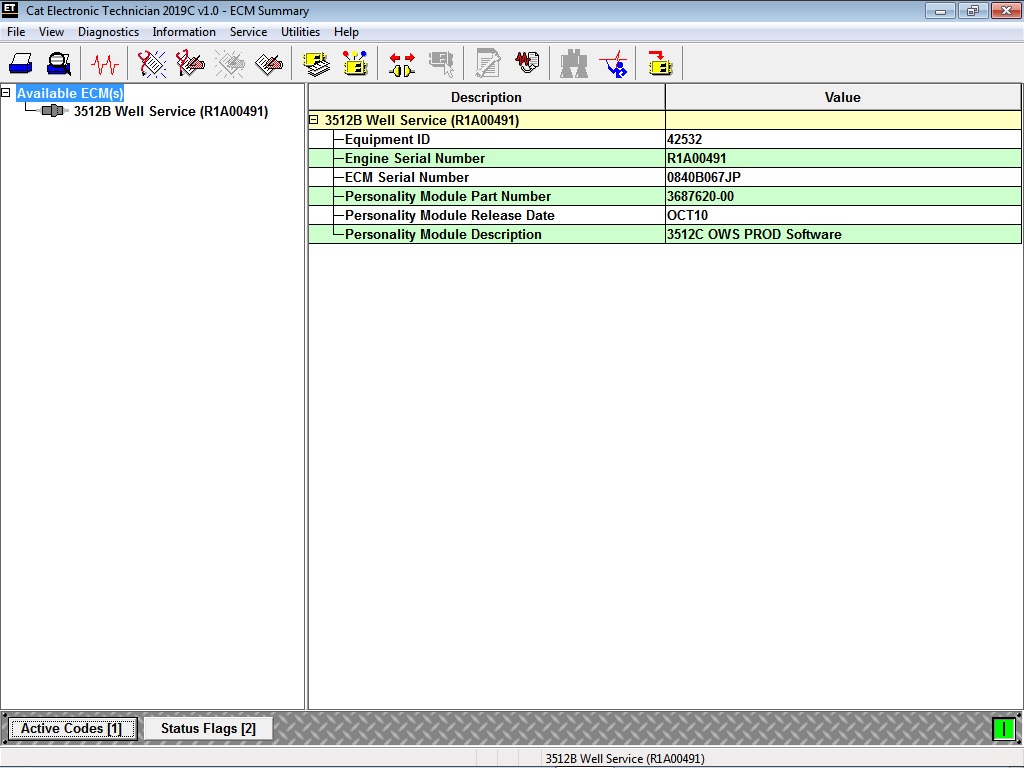This screenshot has width=1024, height=768.
Task: Open the Information menu
Action: click(184, 32)
